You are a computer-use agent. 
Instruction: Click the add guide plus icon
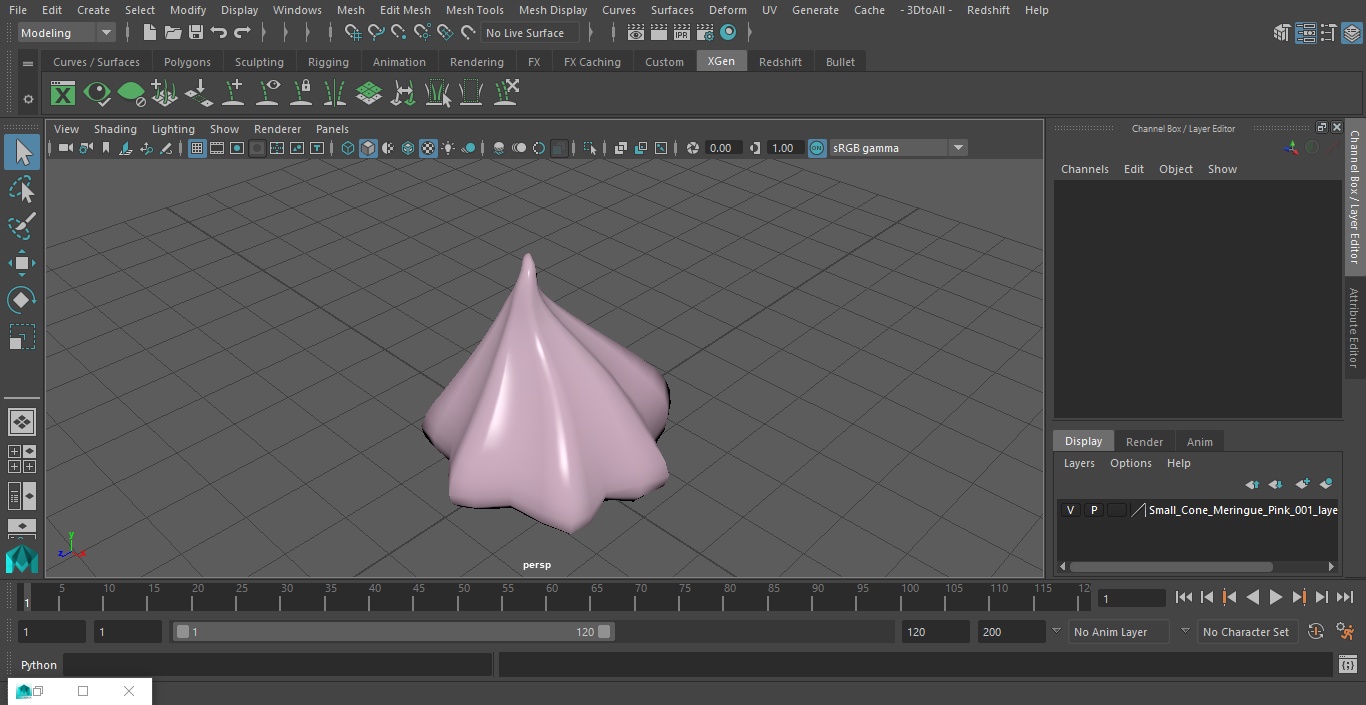(233, 94)
